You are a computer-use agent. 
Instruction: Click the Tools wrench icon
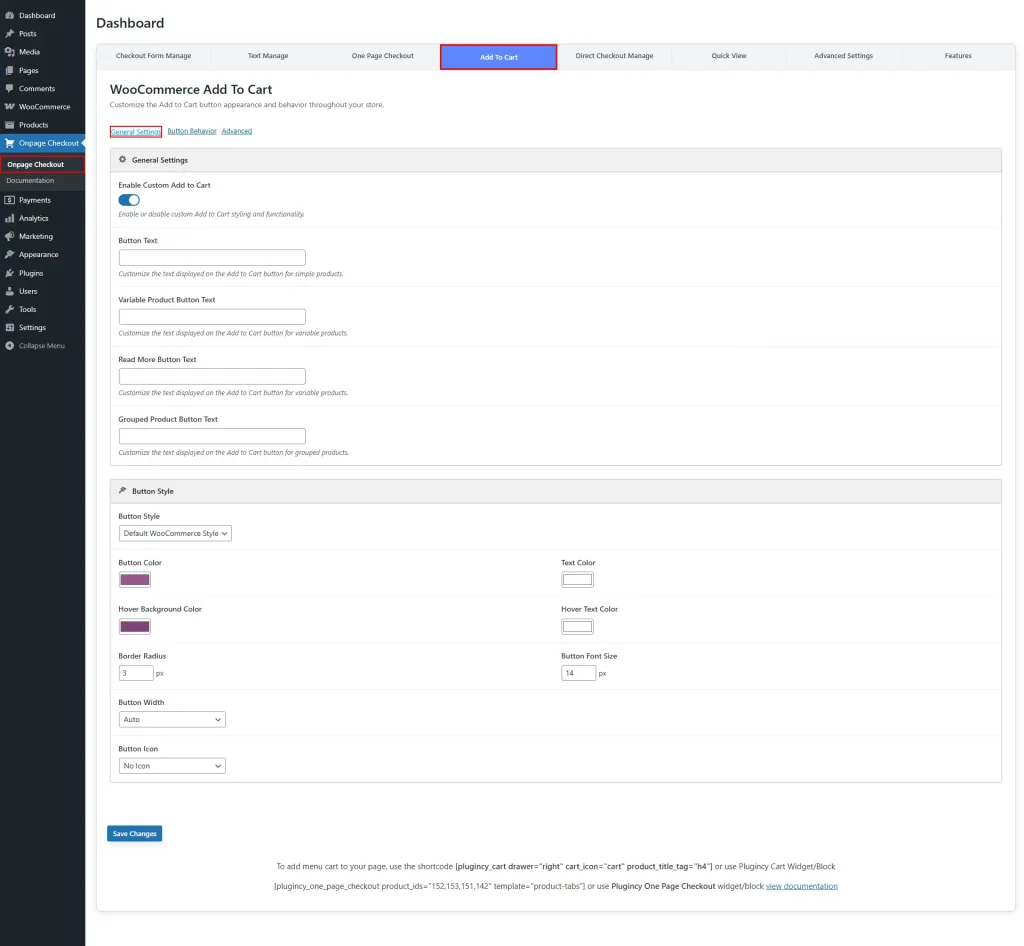10,309
